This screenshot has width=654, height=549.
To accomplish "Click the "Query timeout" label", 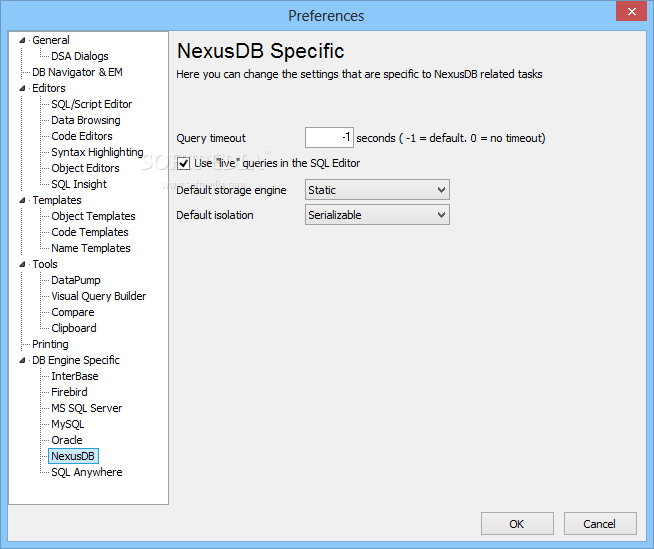I will 211,138.
